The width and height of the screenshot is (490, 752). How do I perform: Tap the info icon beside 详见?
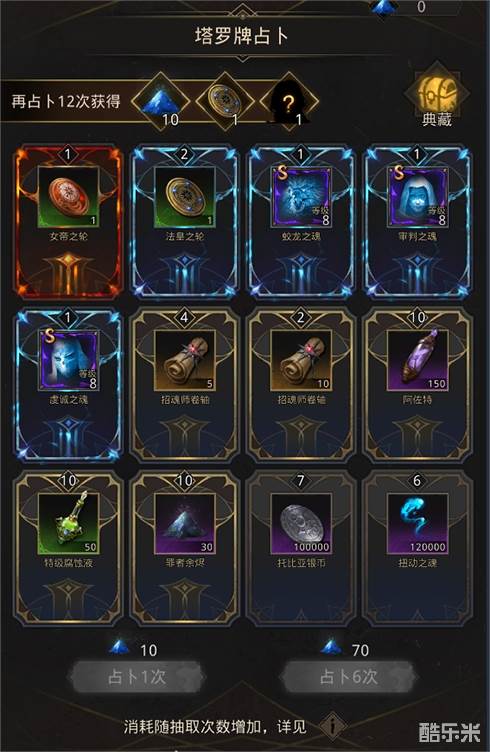click(332, 726)
